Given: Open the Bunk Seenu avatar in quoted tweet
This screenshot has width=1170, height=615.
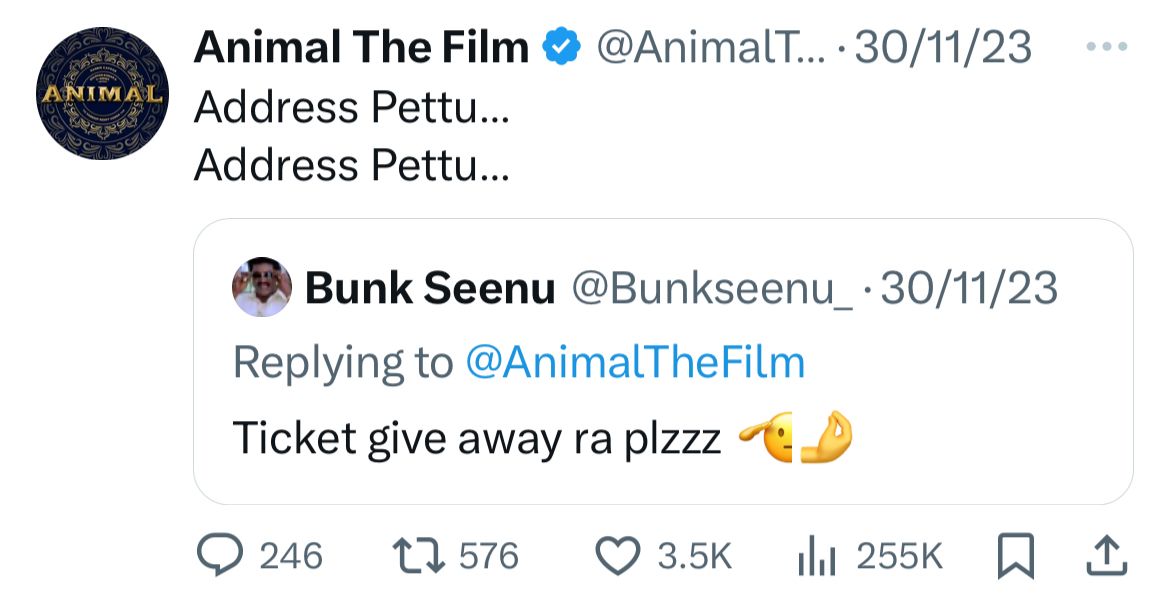Looking at the screenshot, I should point(262,287).
